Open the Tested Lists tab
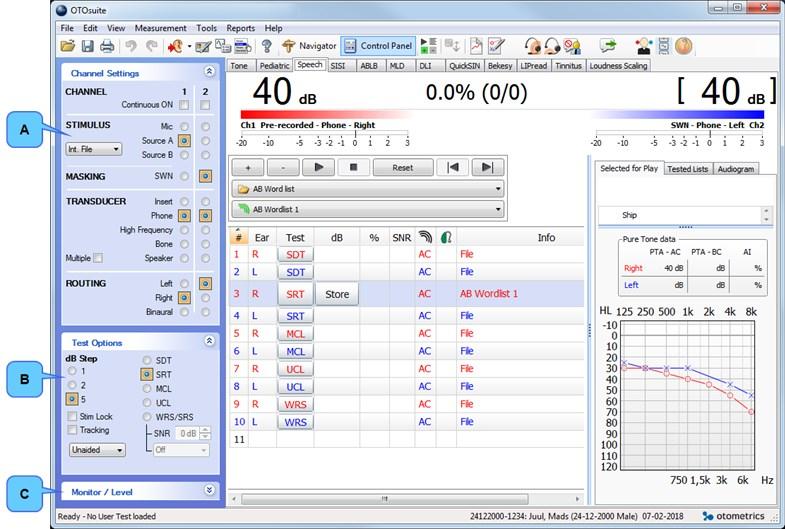This screenshot has width=785, height=529. tap(687, 169)
